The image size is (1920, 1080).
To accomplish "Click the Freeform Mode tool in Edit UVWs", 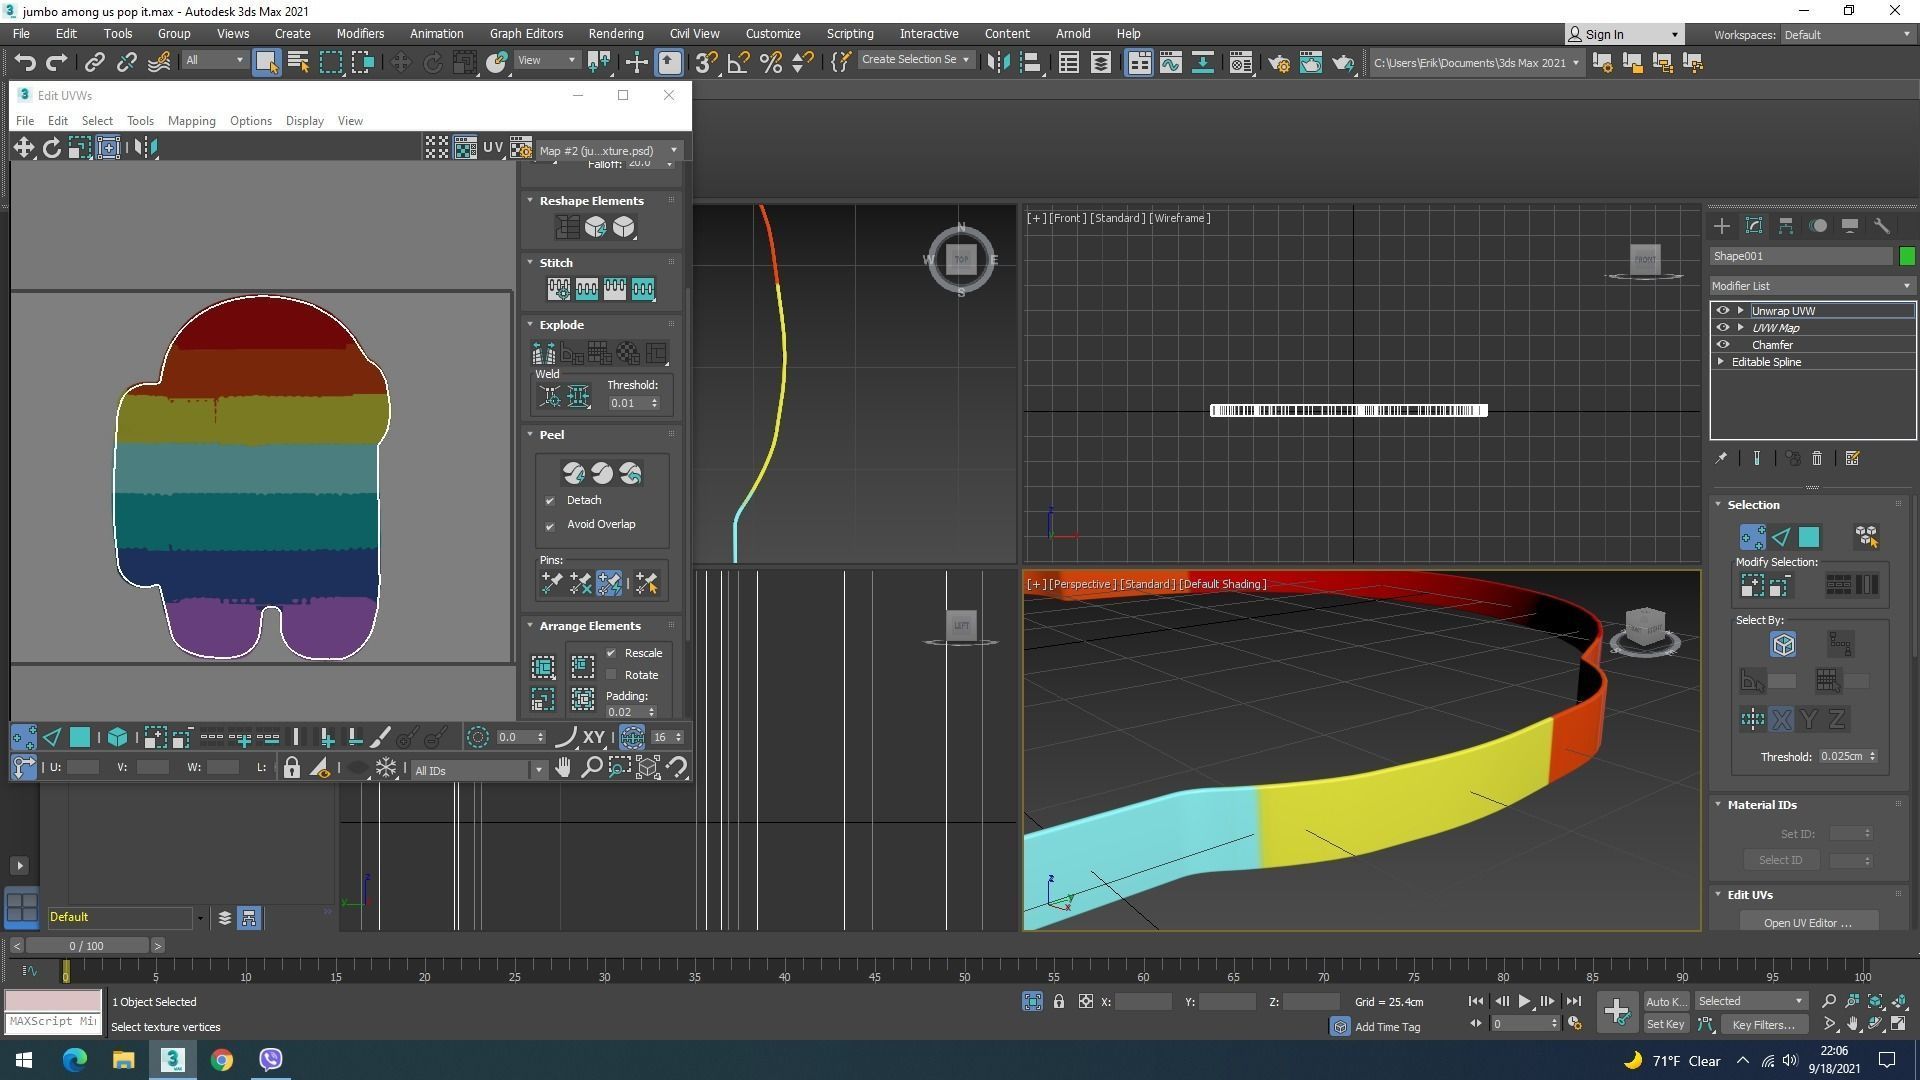I will point(109,148).
